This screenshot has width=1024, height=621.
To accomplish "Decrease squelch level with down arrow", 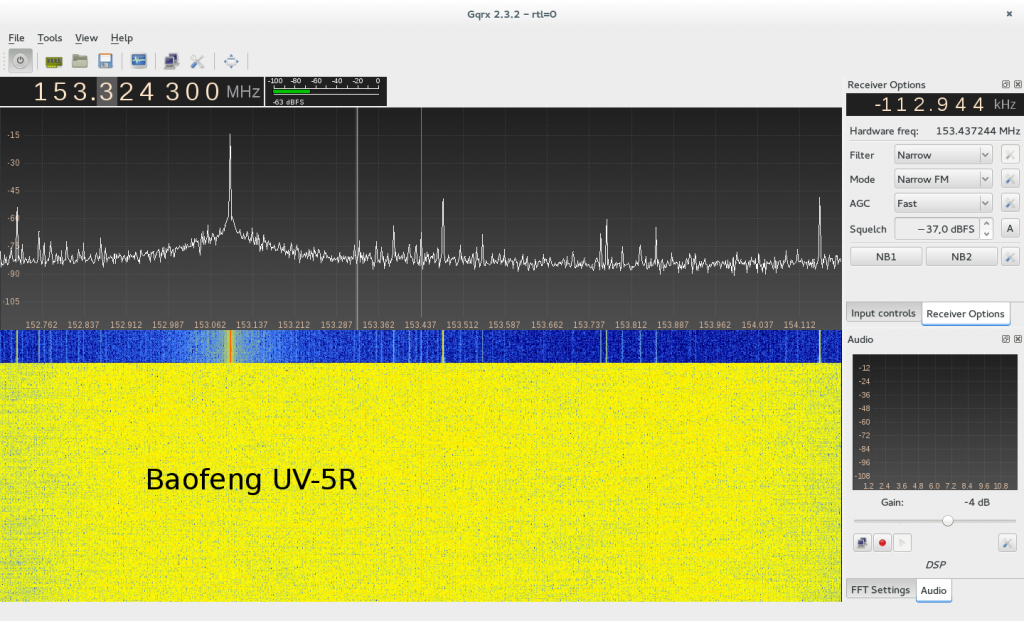I will (987, 234).
